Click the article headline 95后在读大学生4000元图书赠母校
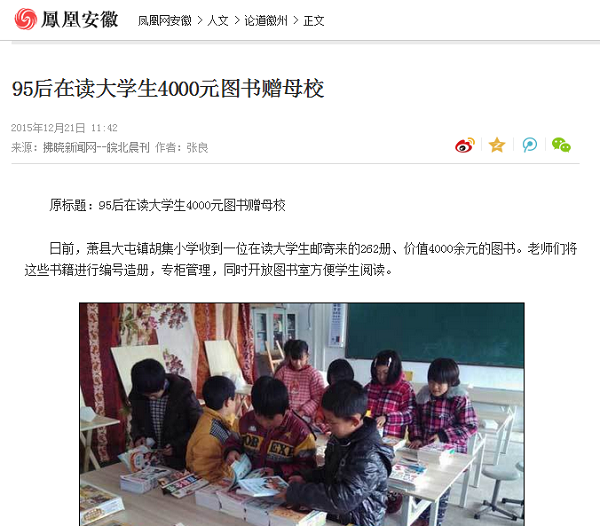Image resolution: width=600 pixels, height=526 pixels. (x=168, y=89)
